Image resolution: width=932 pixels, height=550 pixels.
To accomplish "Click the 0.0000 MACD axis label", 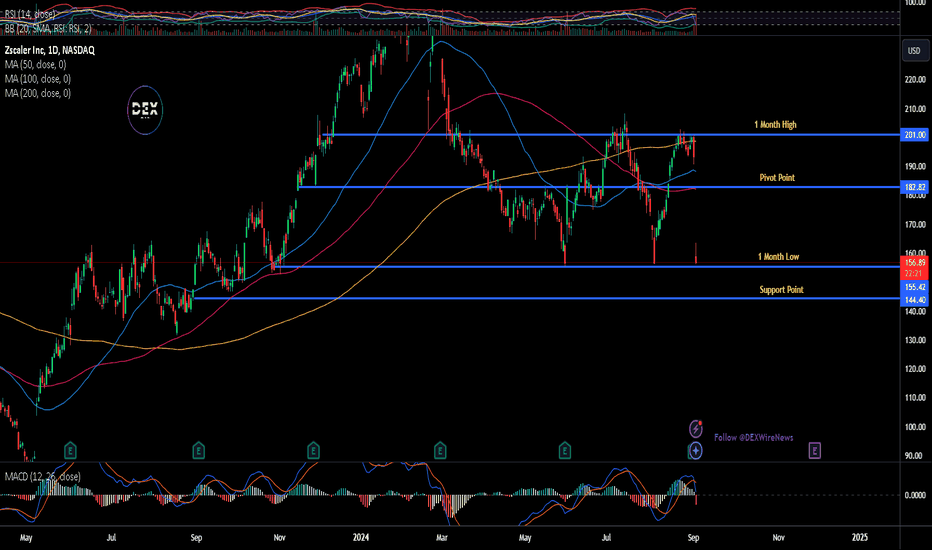I will point(915,495).
